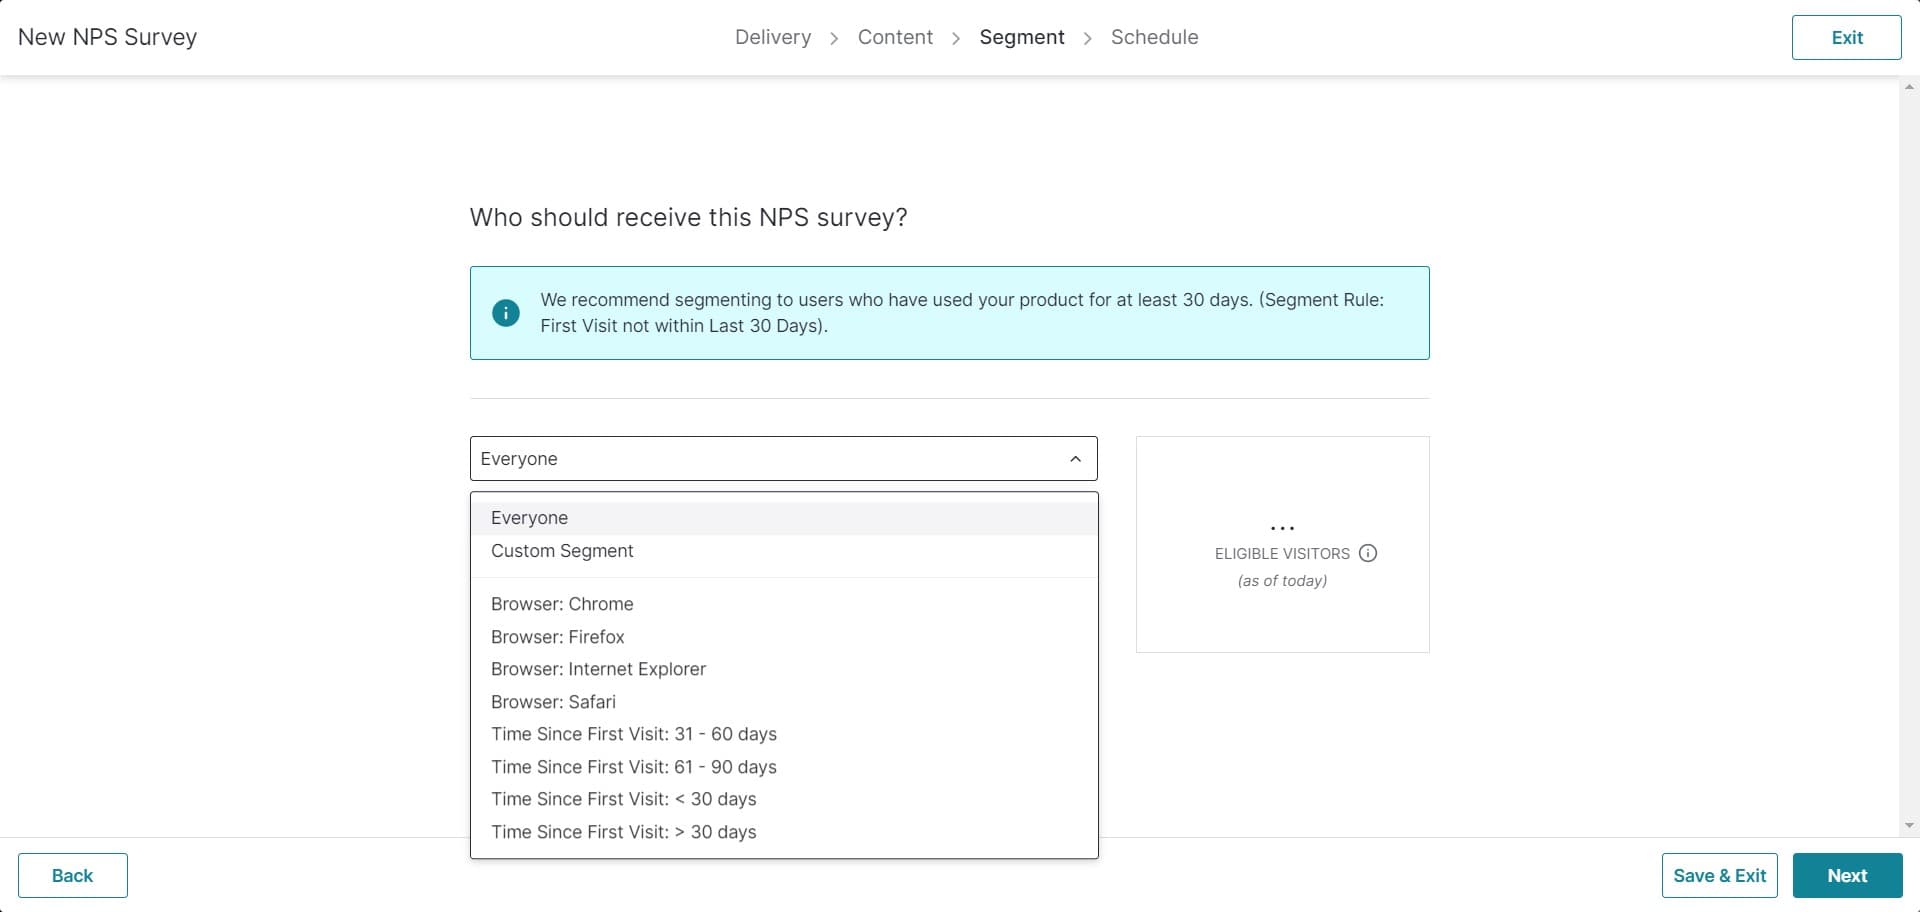Select 'Time Since First Visit: 31 - 60 days'

(633, 734)
